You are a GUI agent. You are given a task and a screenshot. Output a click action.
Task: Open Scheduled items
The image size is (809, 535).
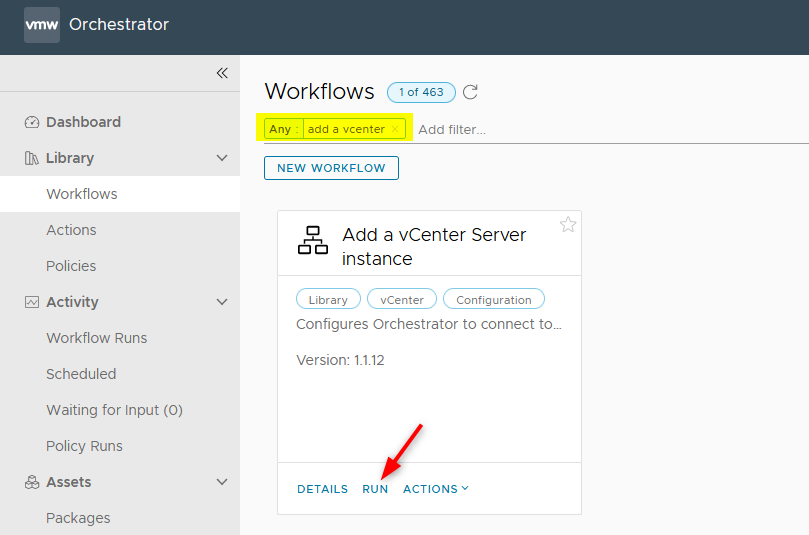click(81, 374)
